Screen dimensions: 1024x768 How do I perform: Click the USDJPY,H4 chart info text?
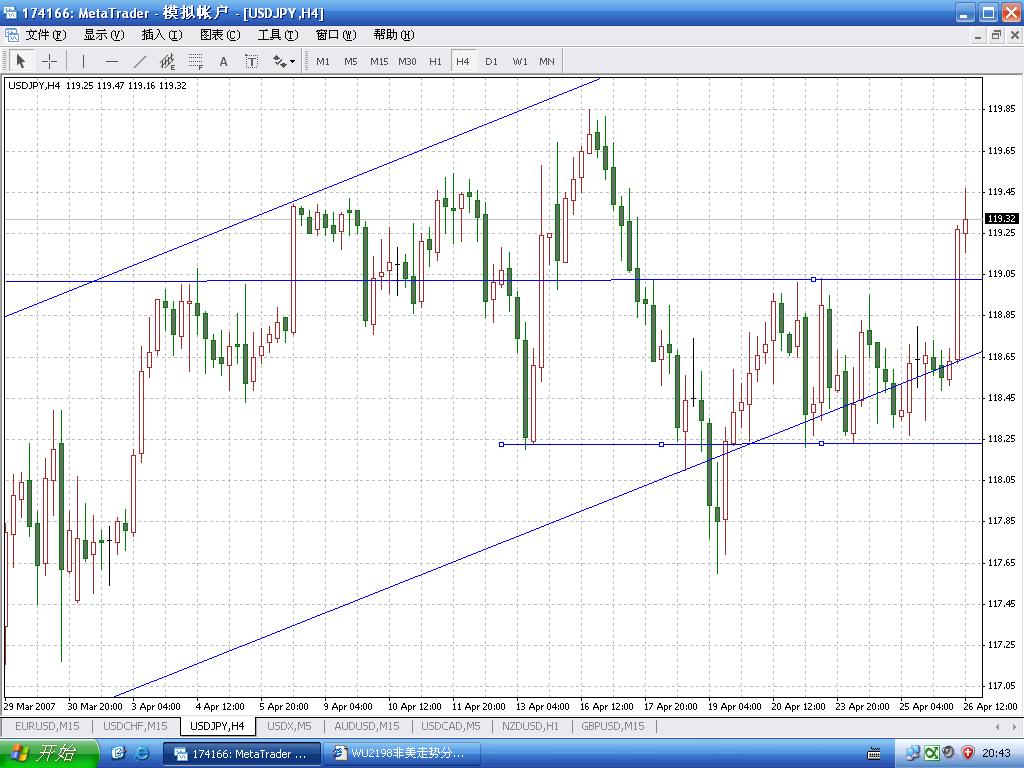click(x=97, y=86)
